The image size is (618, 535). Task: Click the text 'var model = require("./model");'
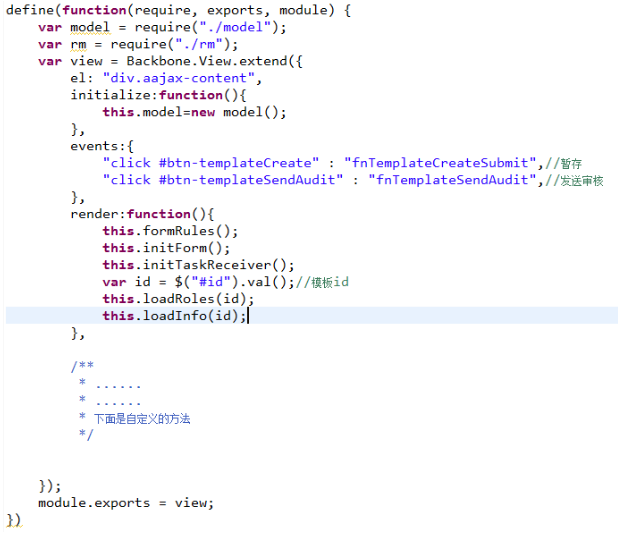tap(162, 27)
